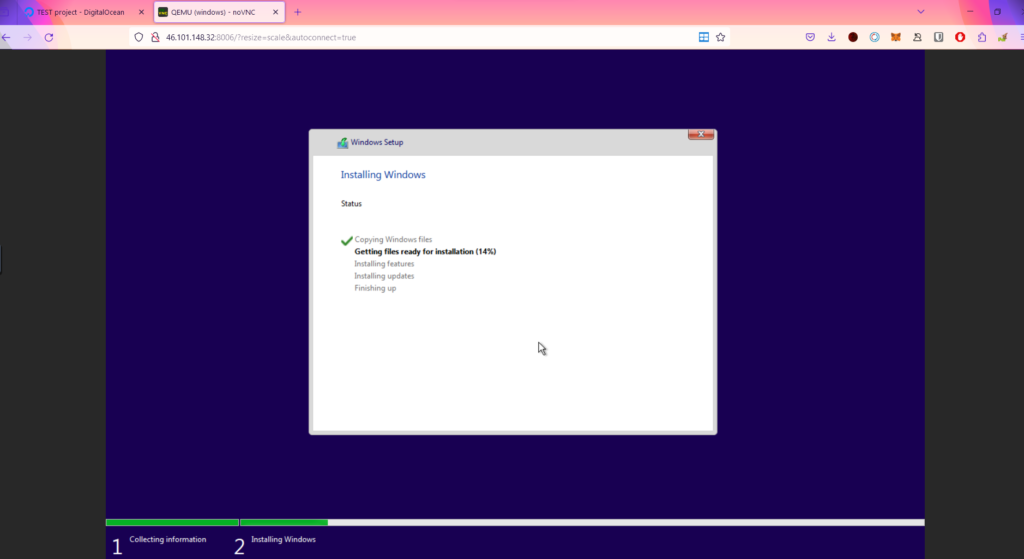1024x559 pixels.
Task: Open the Extensions puzzle menu
Action: click(x=982, y=37)
